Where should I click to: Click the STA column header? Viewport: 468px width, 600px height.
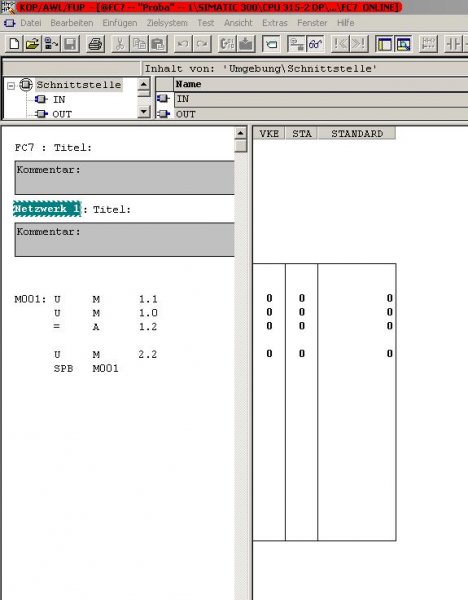tap(302, 134)
